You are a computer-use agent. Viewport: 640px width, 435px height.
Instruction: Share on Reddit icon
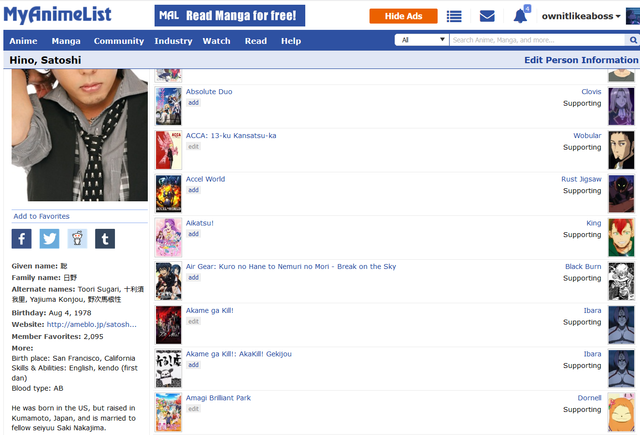pos(77,239)
